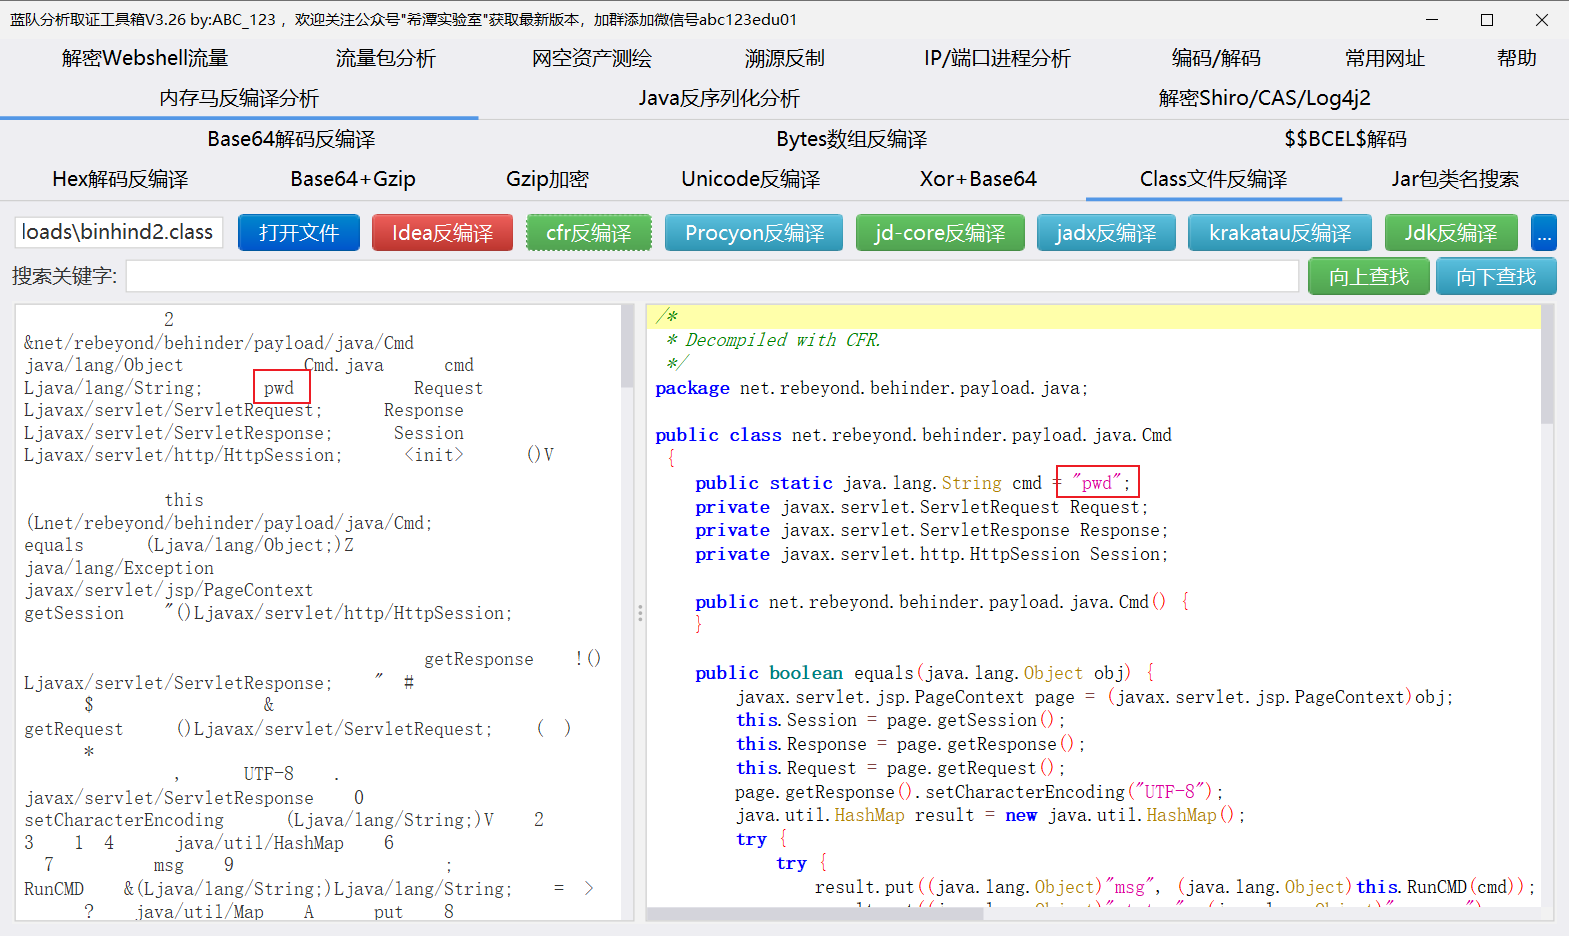Open the 解密Webshell流量 tab
This screenshot has width=1569, height=936.
(x=145, y=58)
